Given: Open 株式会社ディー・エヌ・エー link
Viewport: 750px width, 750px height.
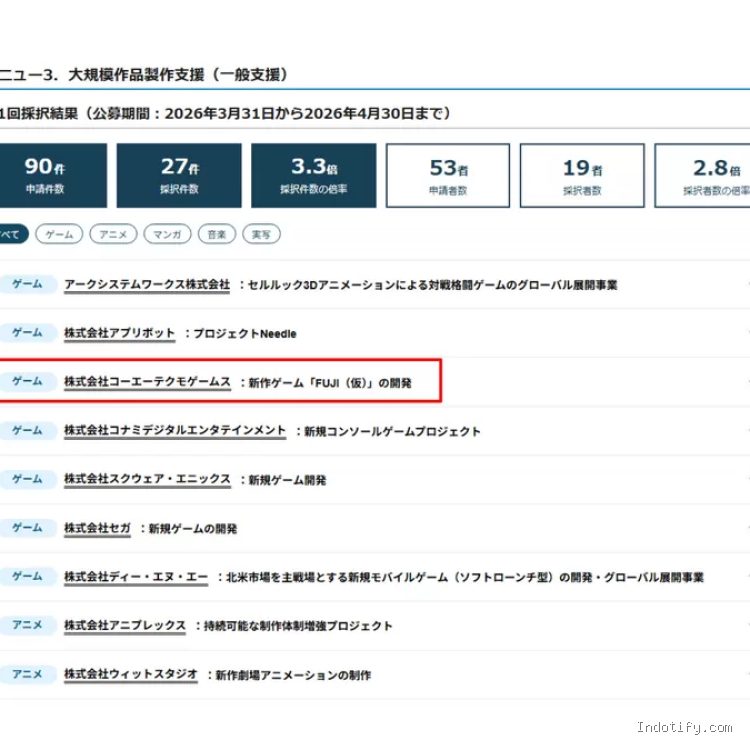Looking at the screenshot, I should coord(136,577).
